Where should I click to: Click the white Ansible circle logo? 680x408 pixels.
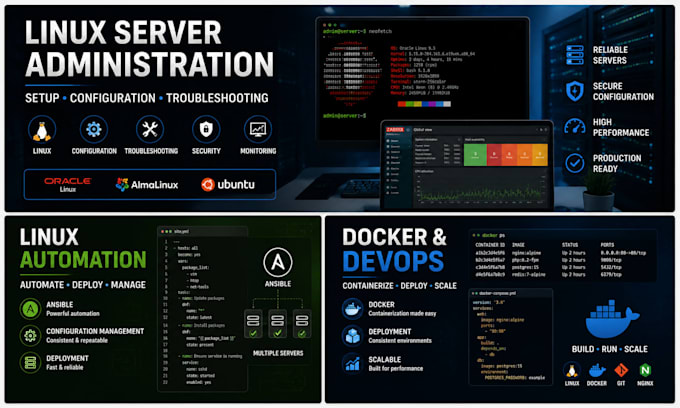[278, 263]
